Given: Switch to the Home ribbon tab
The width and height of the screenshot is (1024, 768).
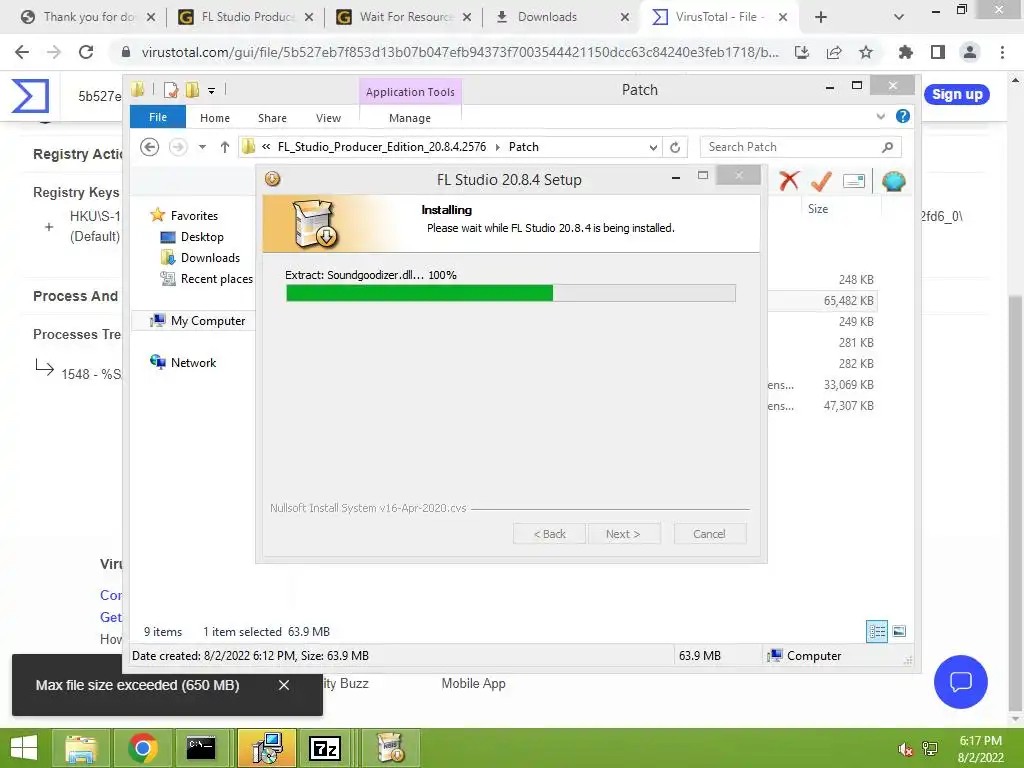Looking at the screenshot, I should click(215, 118).
